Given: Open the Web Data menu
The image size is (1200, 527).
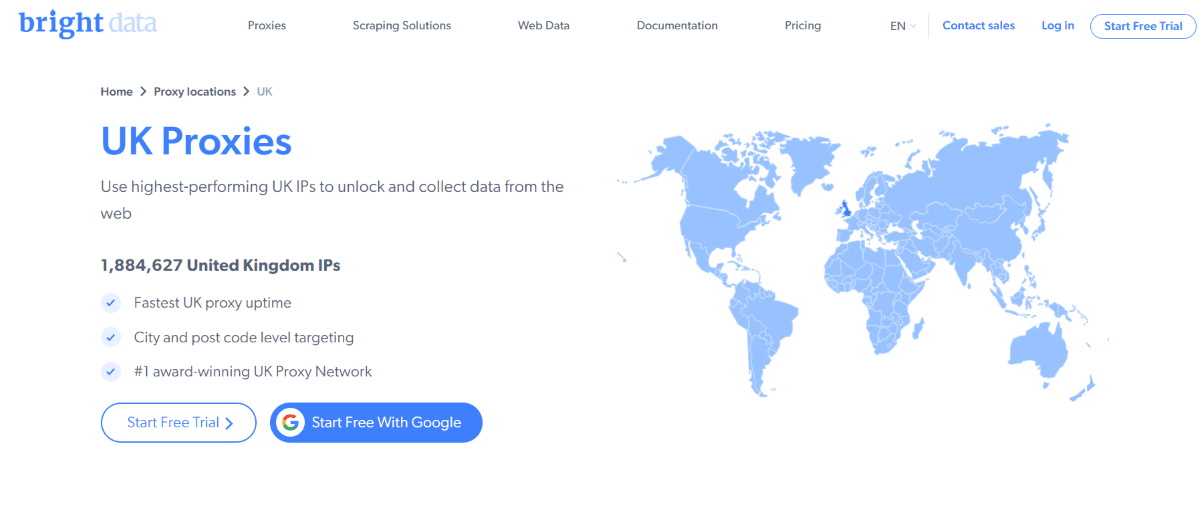Looking at the screenshot, I should (x=544, y=26).
